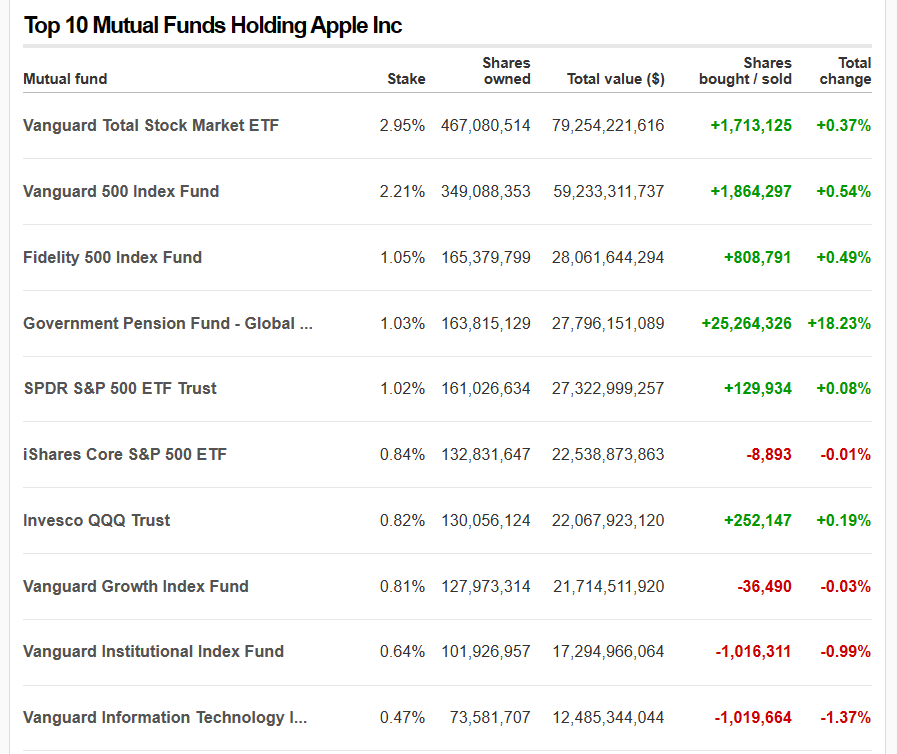Select shares owned value 349,088,353

click(486, 191)
